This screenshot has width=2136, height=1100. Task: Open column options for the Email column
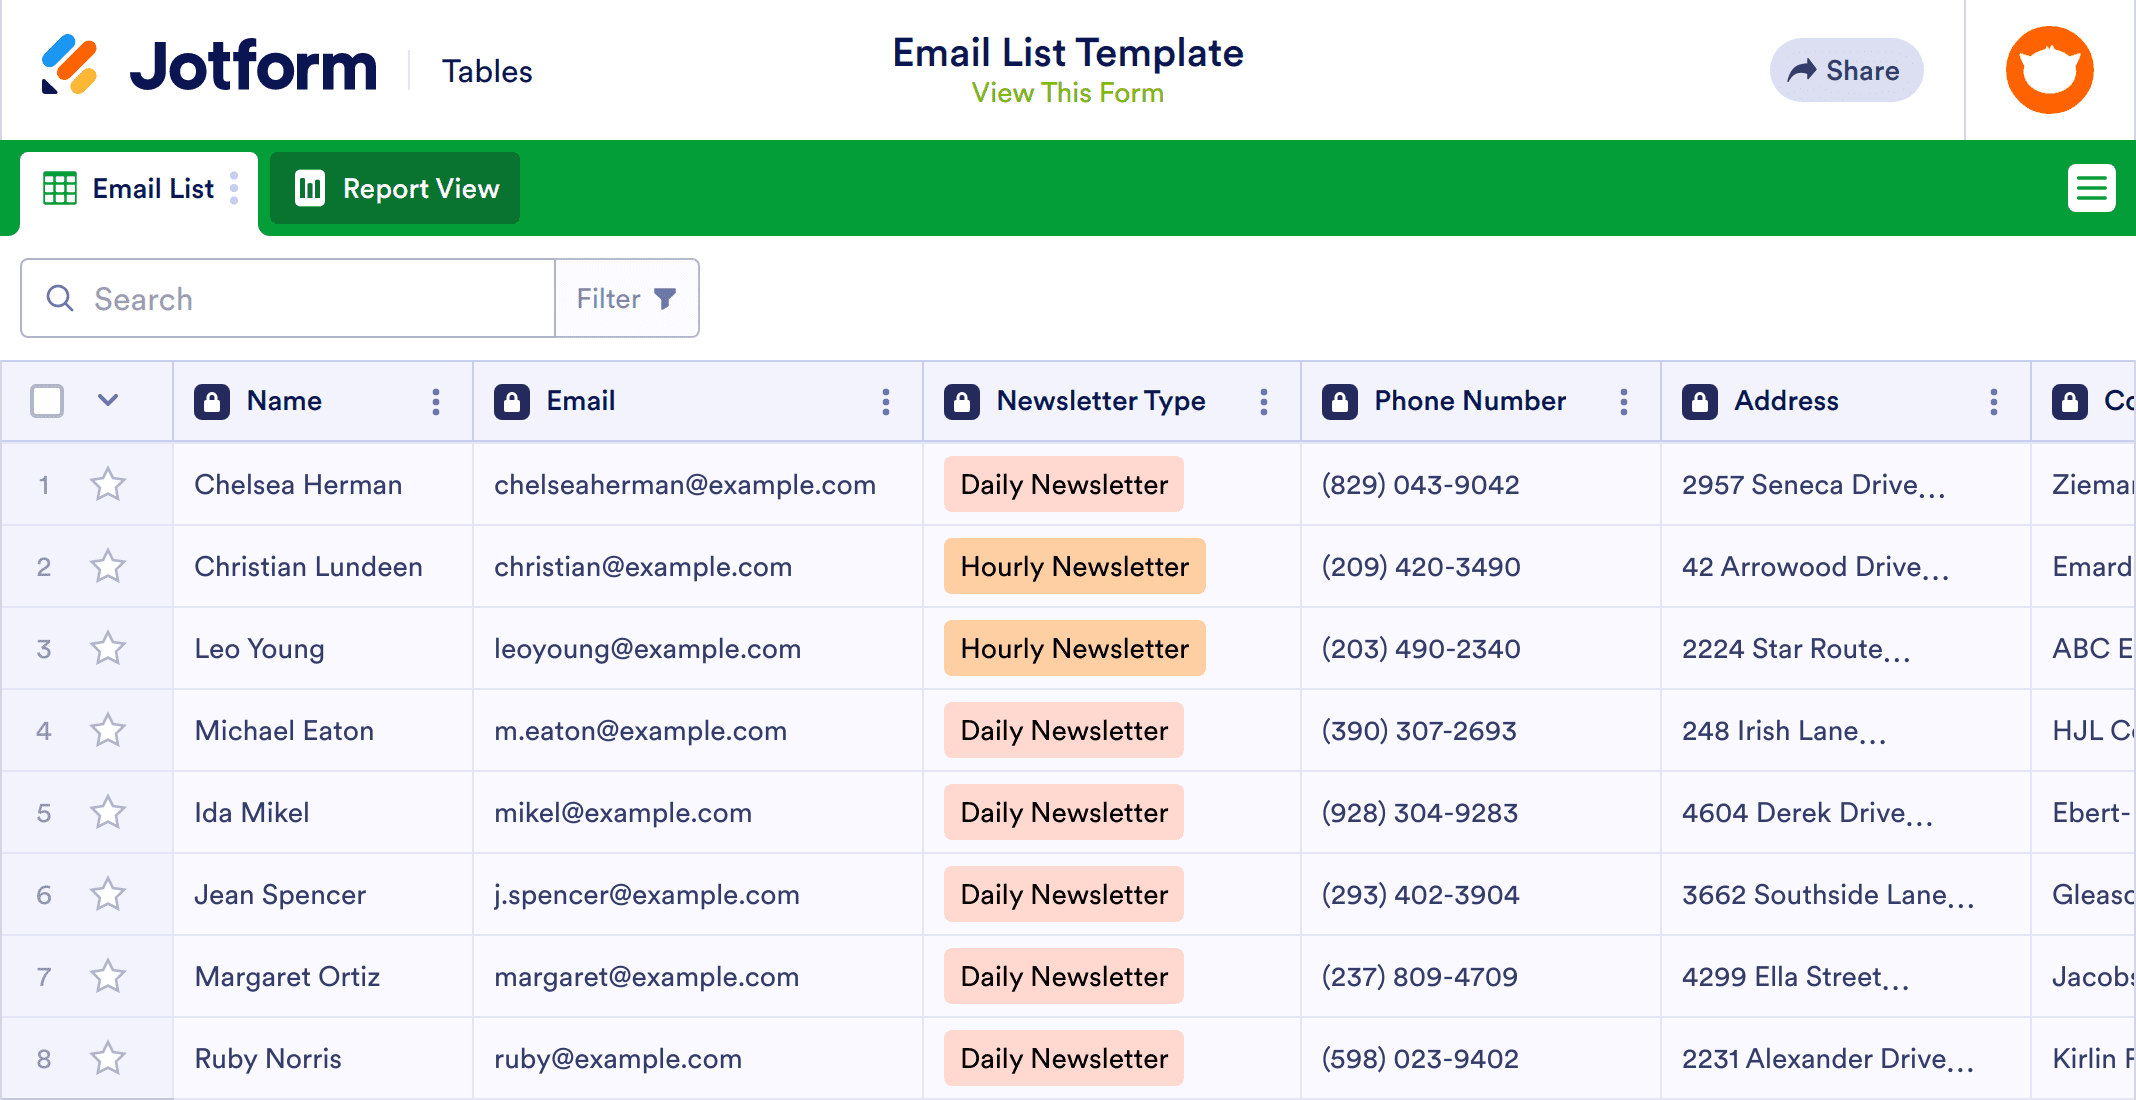click(x=886, y=401)
